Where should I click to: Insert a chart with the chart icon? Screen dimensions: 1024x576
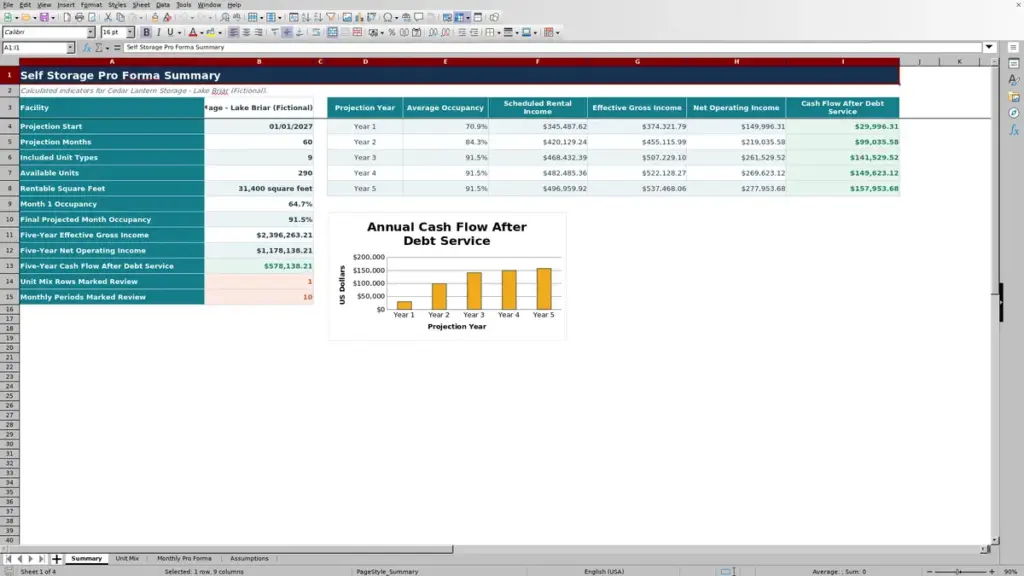coord(359,18)
